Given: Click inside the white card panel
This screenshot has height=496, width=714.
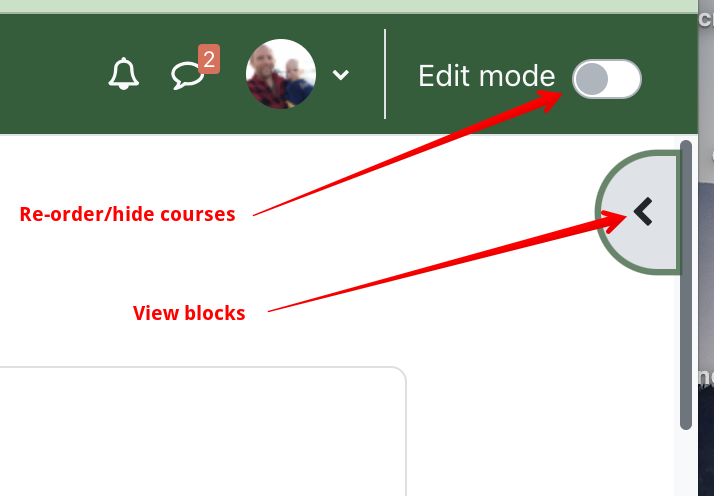Looking at the screenshot, I should pos(203,431).
